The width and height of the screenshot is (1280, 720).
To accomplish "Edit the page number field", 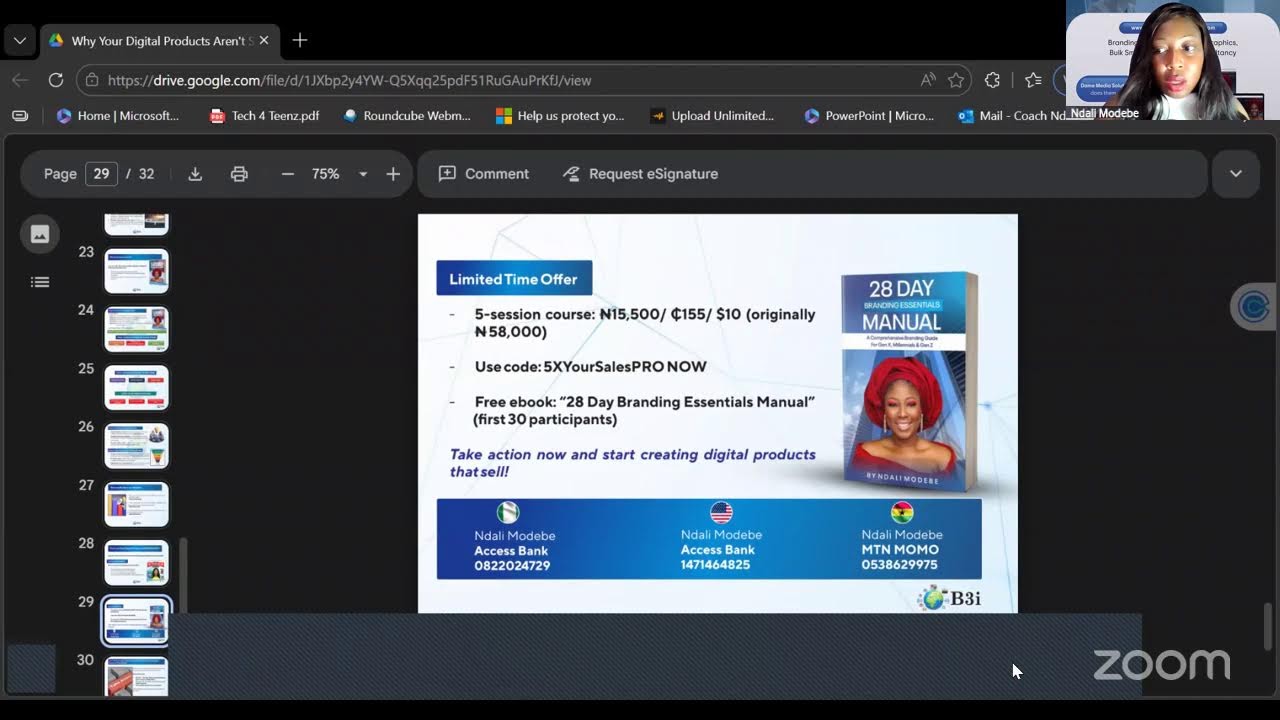I will [x=101, y=174].
